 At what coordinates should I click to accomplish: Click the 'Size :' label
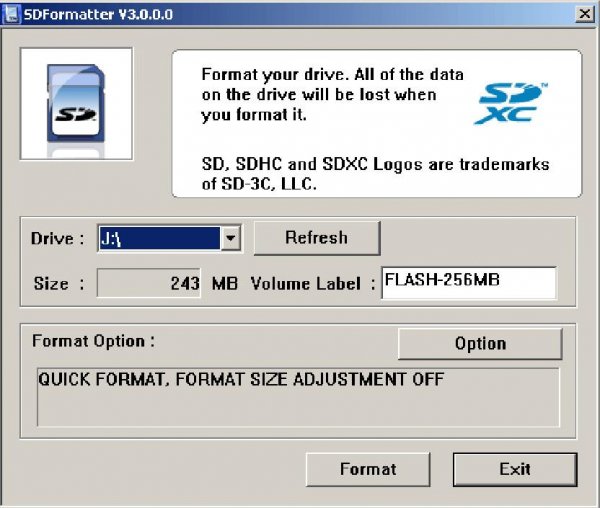pyautogui.click(x=59, y=283)
